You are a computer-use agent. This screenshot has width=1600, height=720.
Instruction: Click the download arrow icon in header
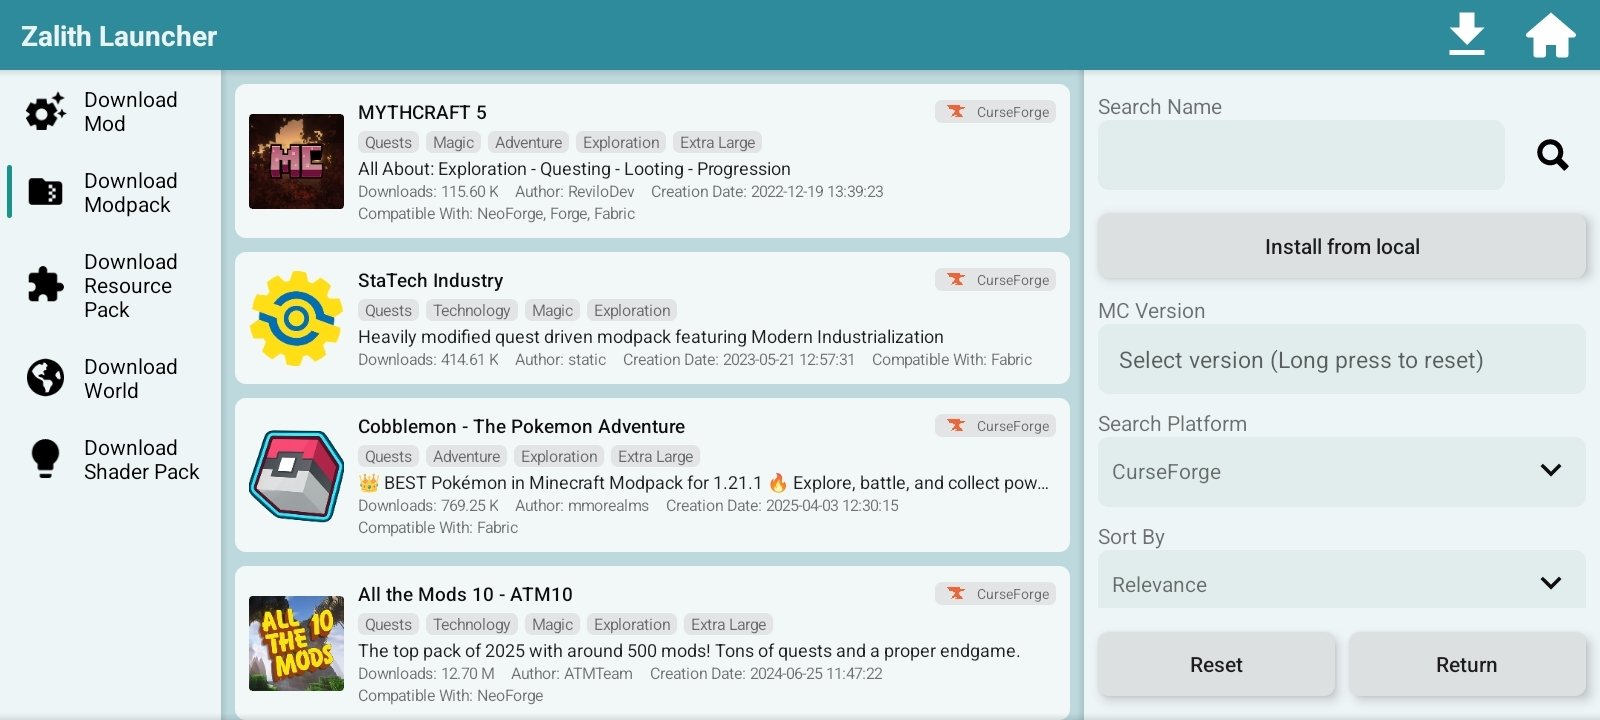click(x=1466, y=35)
